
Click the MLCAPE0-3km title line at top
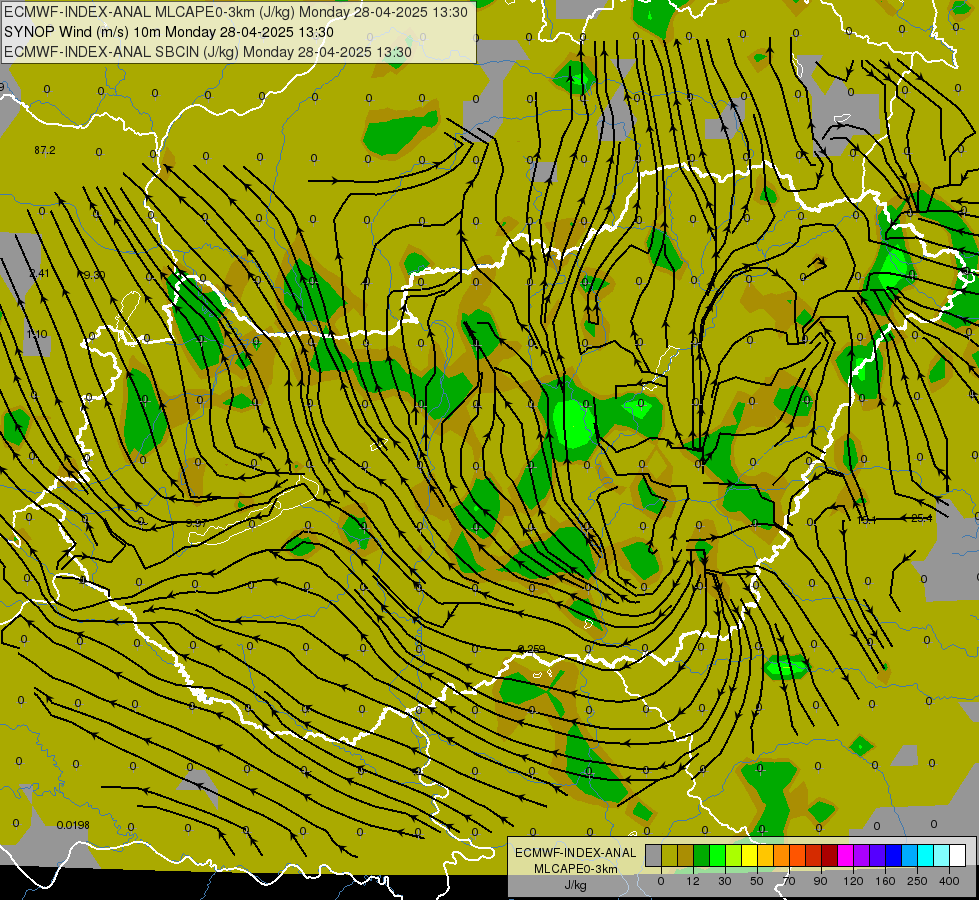235,12
